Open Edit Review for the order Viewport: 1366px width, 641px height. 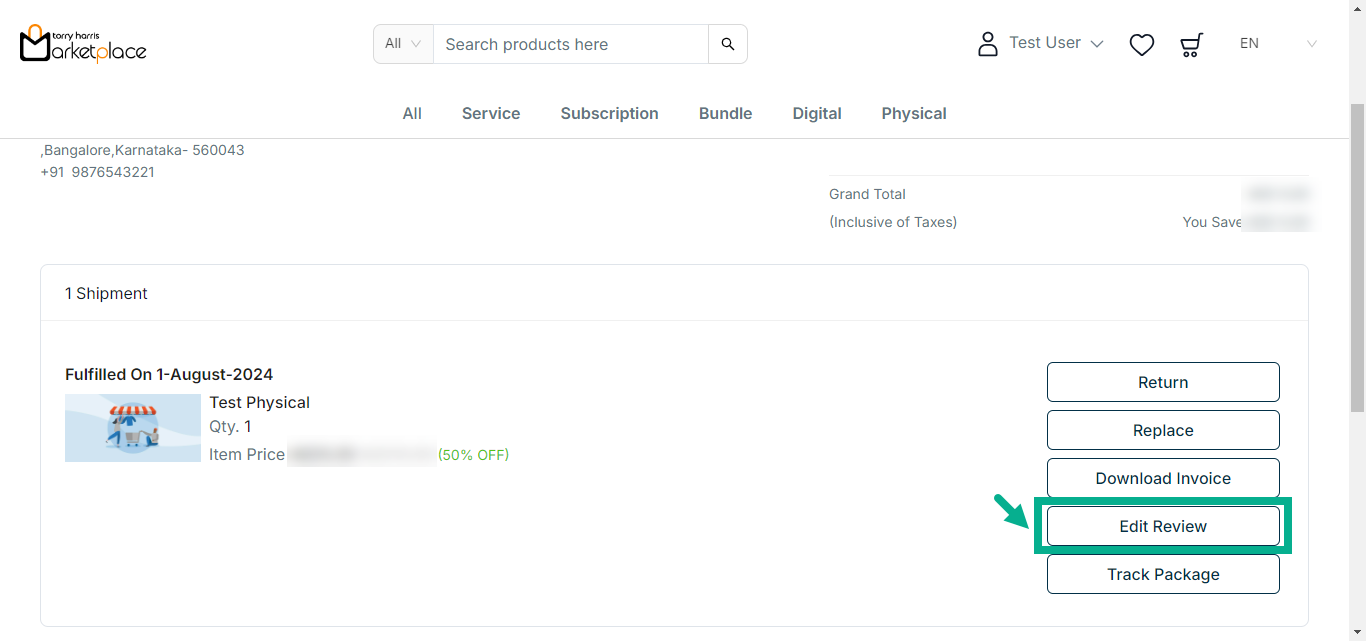(1163, 526)
